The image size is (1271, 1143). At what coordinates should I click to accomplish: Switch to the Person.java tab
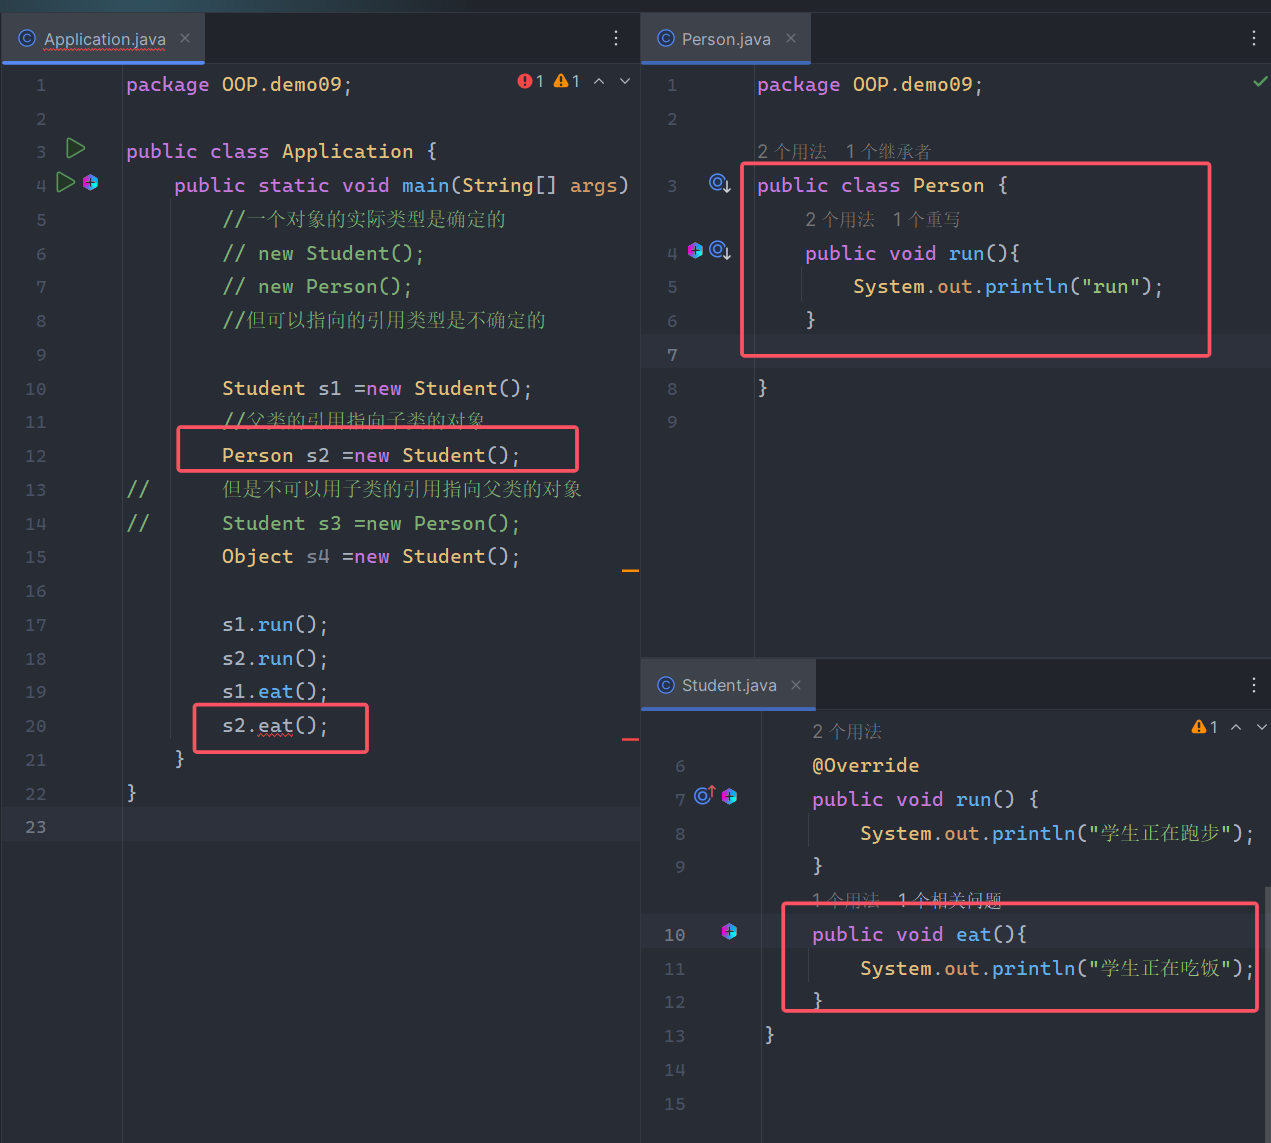point(725,39)
